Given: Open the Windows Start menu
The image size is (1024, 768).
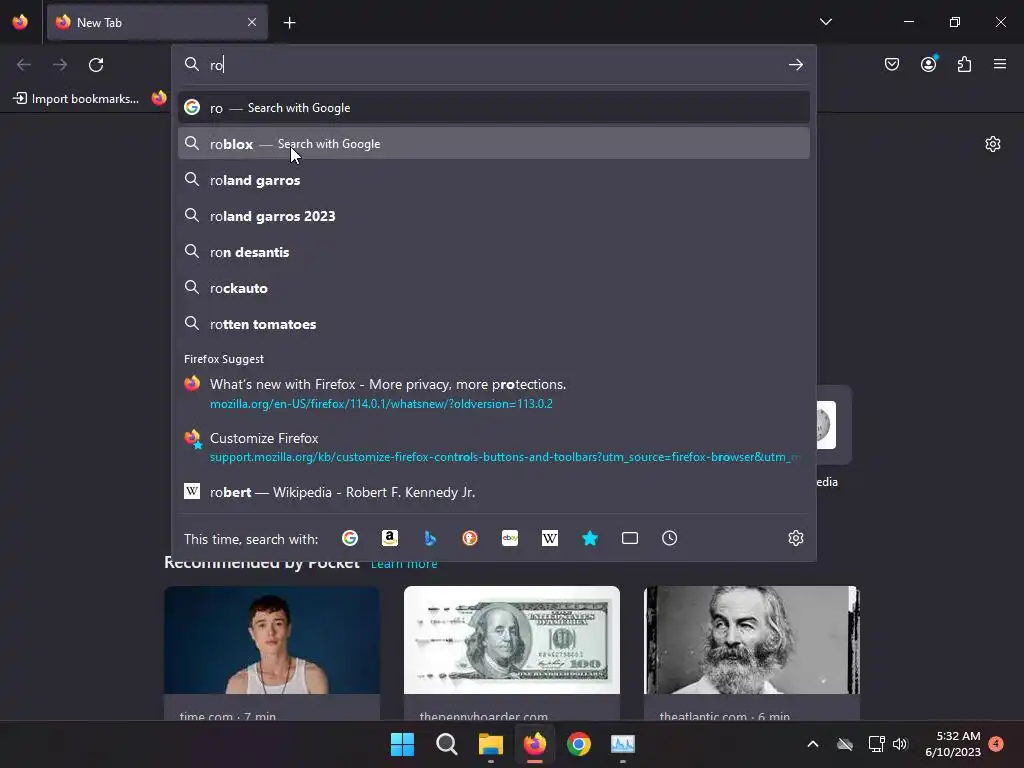Looking at the screenshot, I should [402, 744].
